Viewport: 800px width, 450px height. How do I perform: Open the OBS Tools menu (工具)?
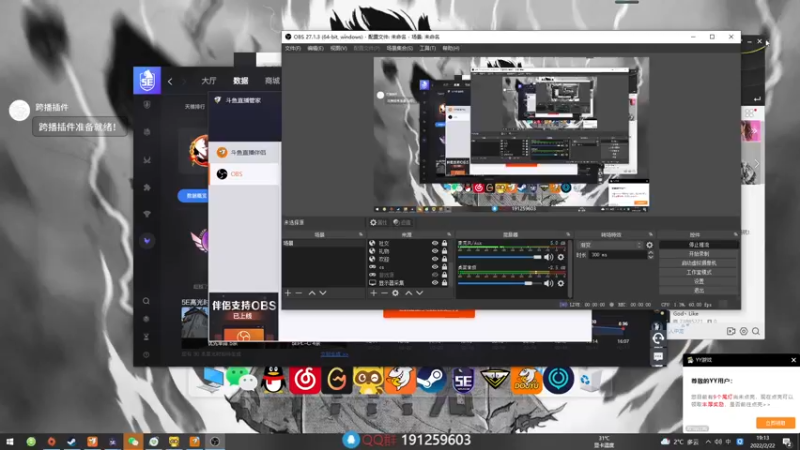[x=428, y=48]
